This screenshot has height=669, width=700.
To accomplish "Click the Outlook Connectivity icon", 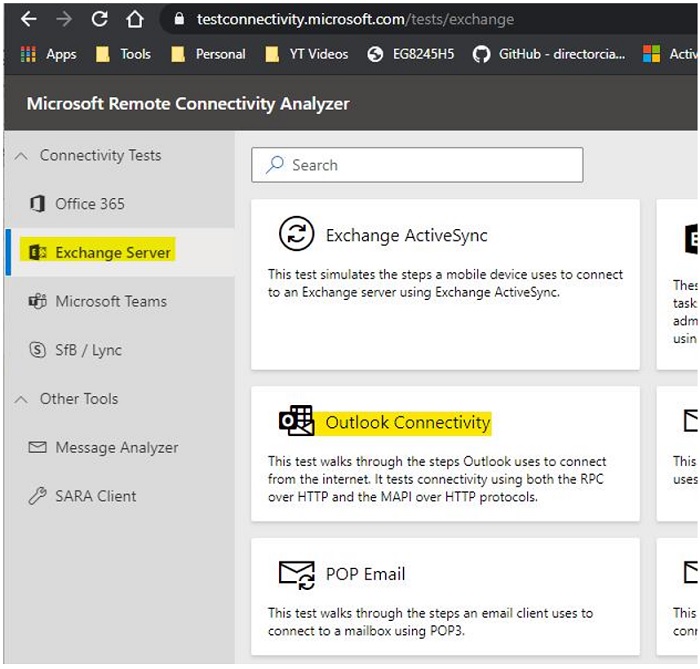I will 296,420.
